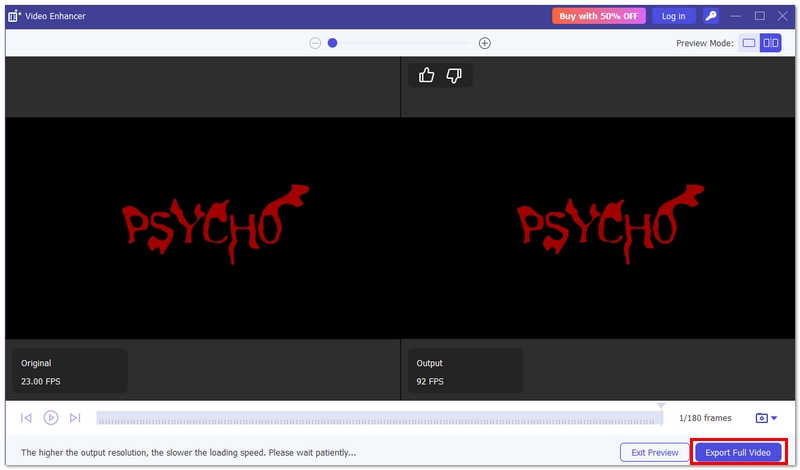Click Export Full Video button
The height and width of the screenshot is (470, 800).
click(738, 453)
